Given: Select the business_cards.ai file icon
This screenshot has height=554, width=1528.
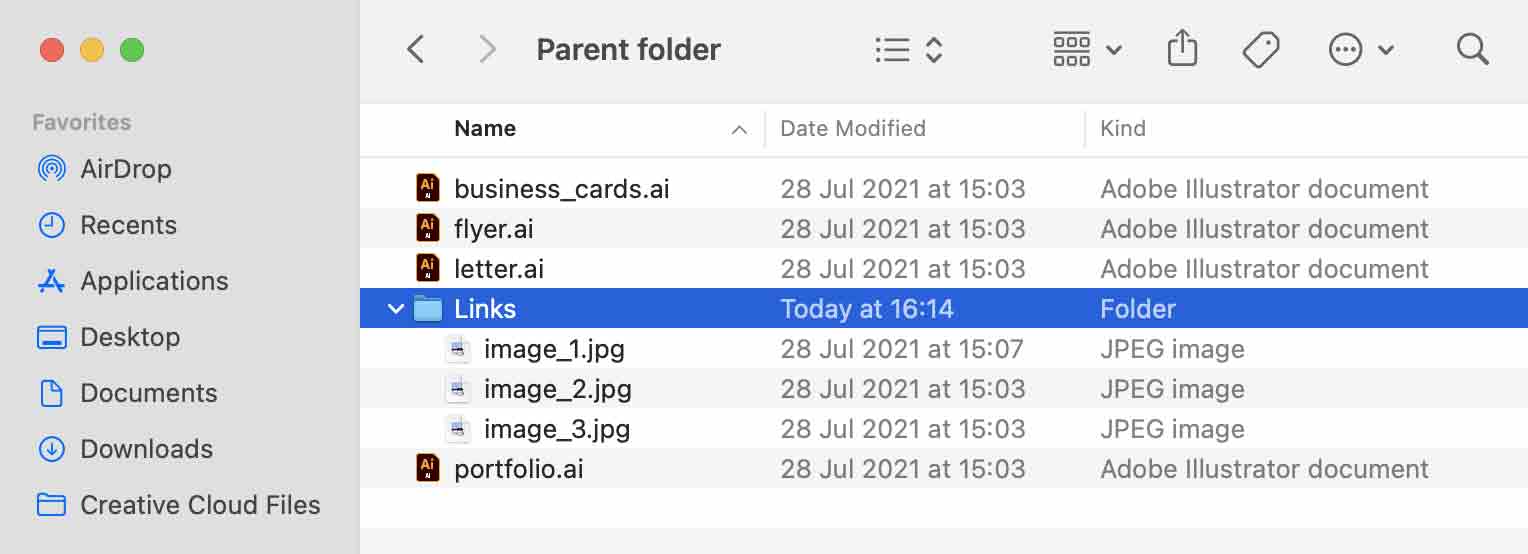Looking at the screenshot, I should (x=428, y=188).
